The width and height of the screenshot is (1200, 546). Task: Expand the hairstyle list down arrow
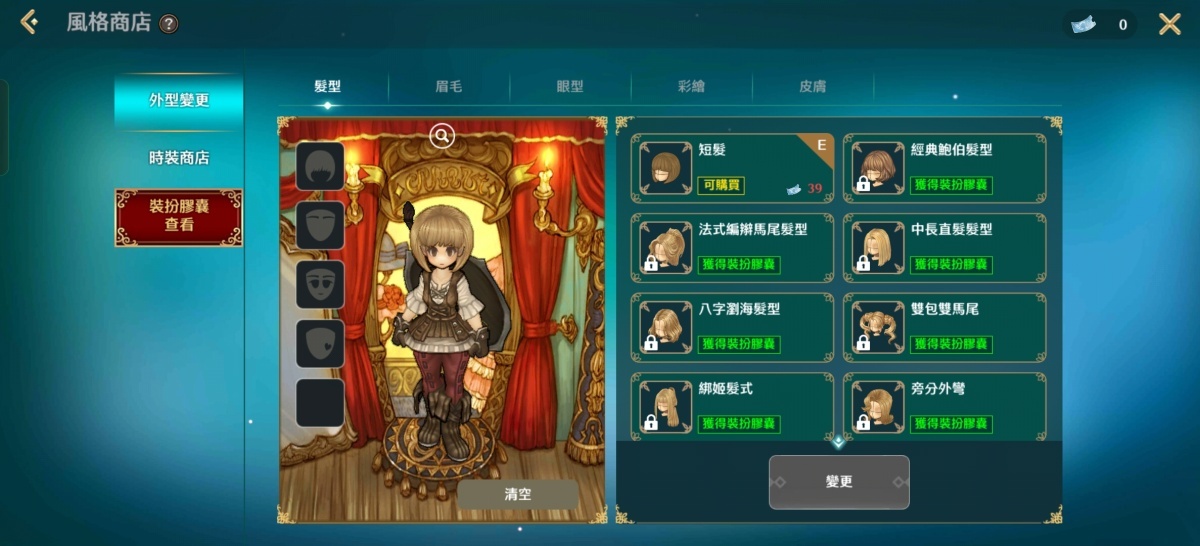(838, 441)
